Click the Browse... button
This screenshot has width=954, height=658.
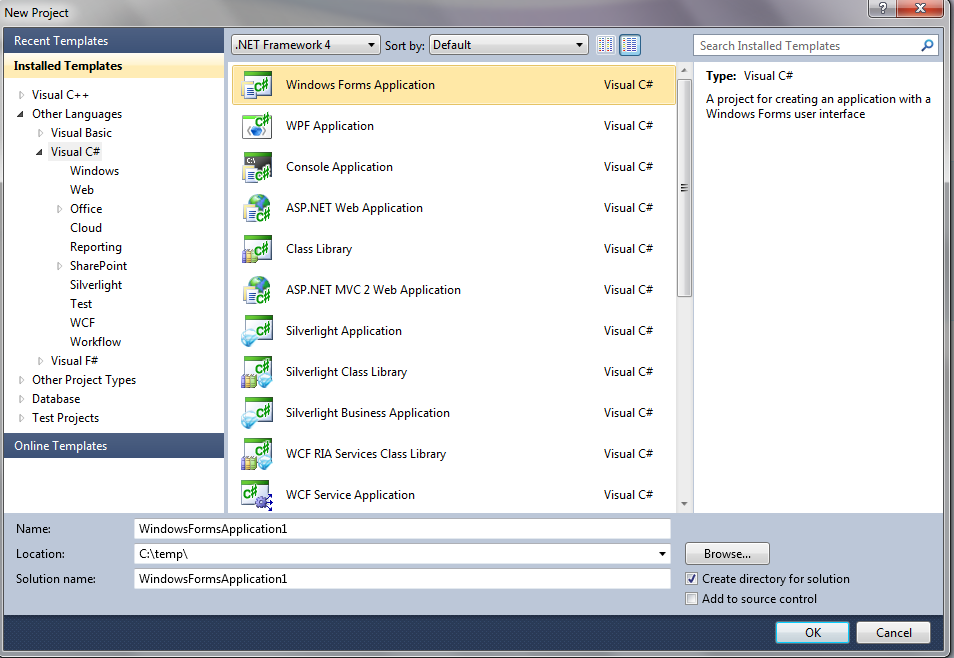click(x=727, y=554)
